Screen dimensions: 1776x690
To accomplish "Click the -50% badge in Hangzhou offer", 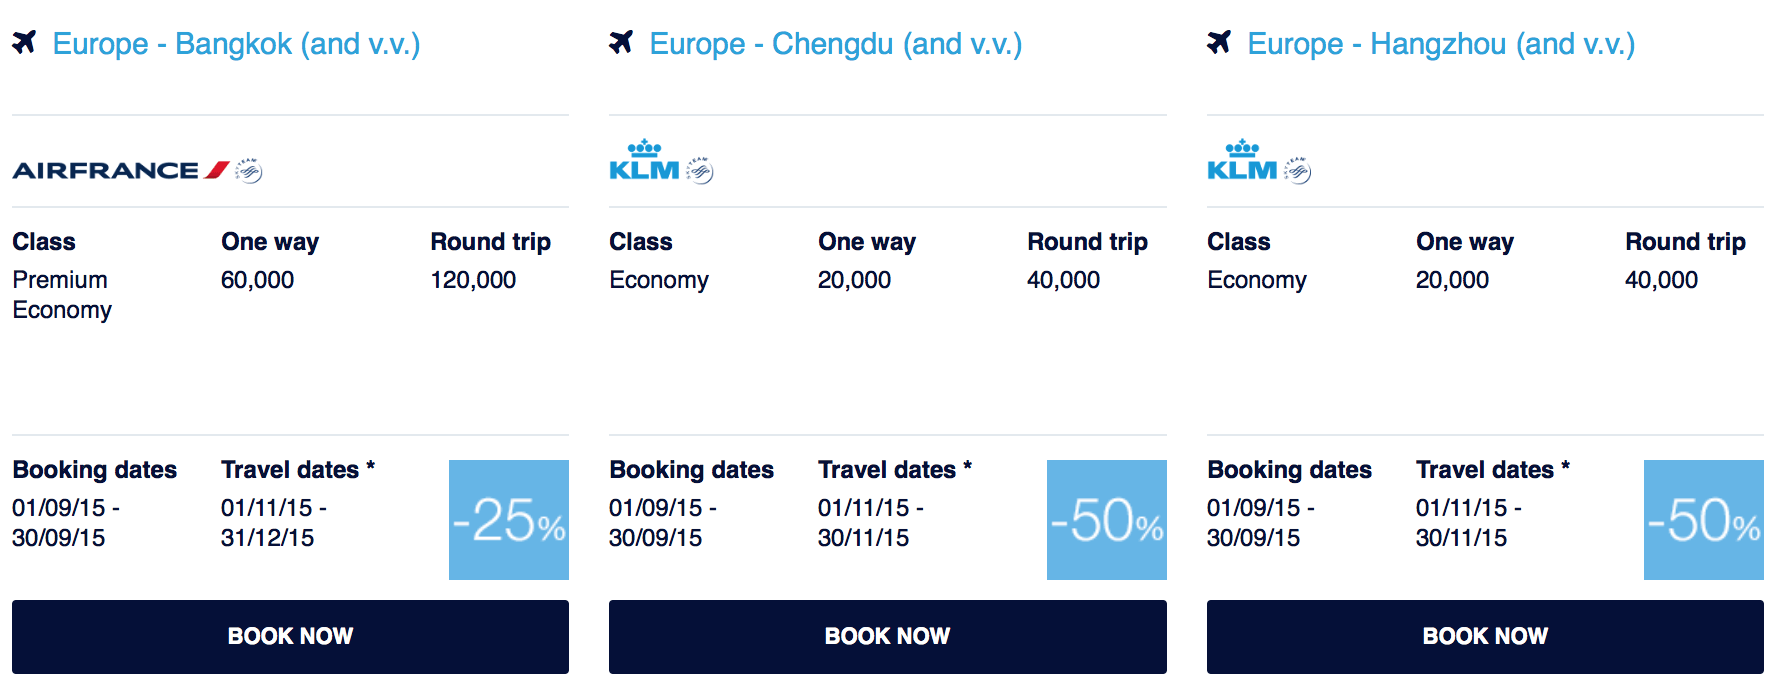I will (1704, 520).
